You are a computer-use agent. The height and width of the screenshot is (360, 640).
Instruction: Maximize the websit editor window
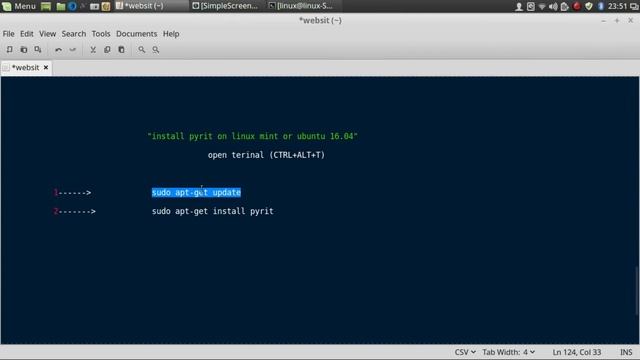(617, 20)
